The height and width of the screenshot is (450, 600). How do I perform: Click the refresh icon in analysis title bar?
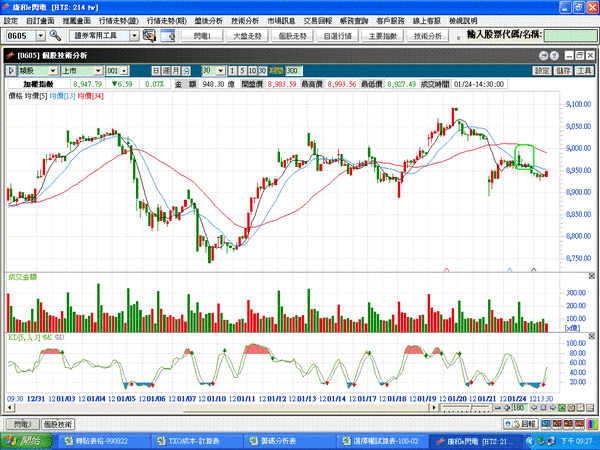tap(543, 56)
